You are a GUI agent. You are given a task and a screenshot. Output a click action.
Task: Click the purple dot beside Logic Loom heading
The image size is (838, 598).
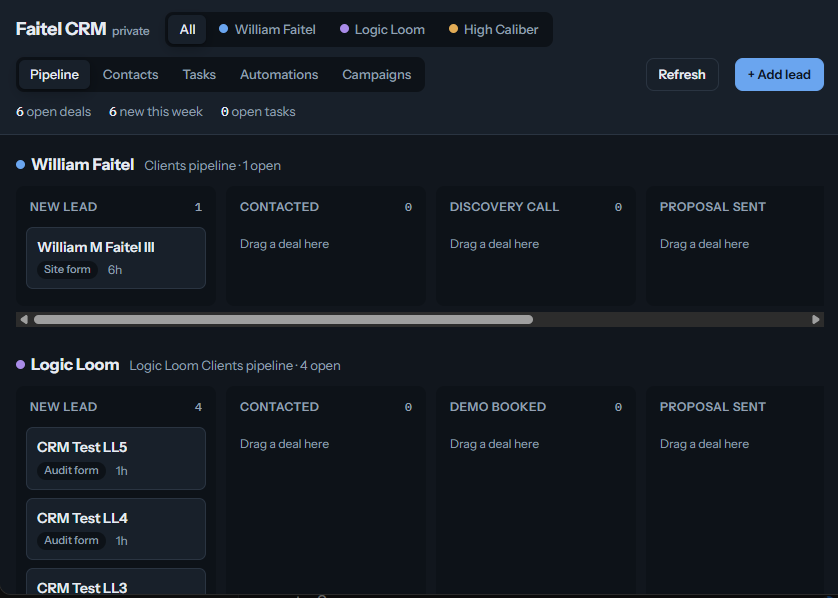[20, 364]
